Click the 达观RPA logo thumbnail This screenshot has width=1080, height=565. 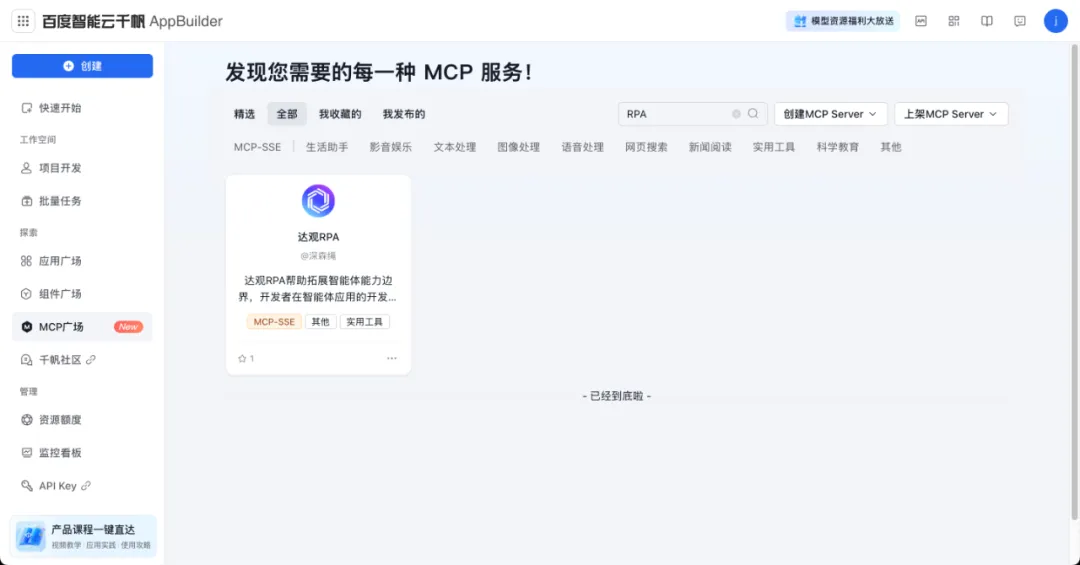point(318,201)
